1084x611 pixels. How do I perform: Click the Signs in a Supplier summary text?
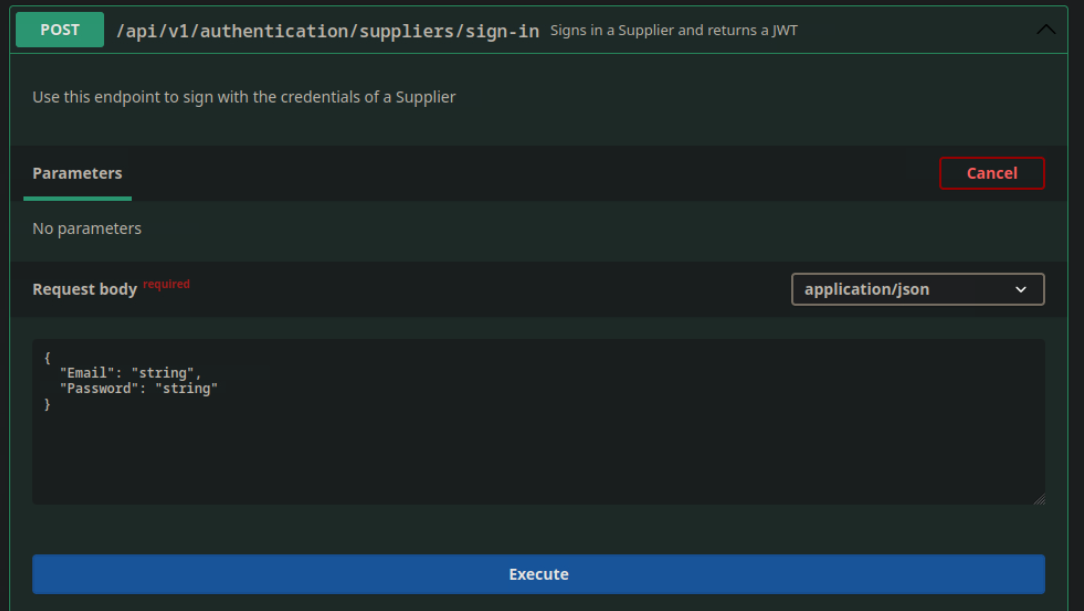[672, 30]
